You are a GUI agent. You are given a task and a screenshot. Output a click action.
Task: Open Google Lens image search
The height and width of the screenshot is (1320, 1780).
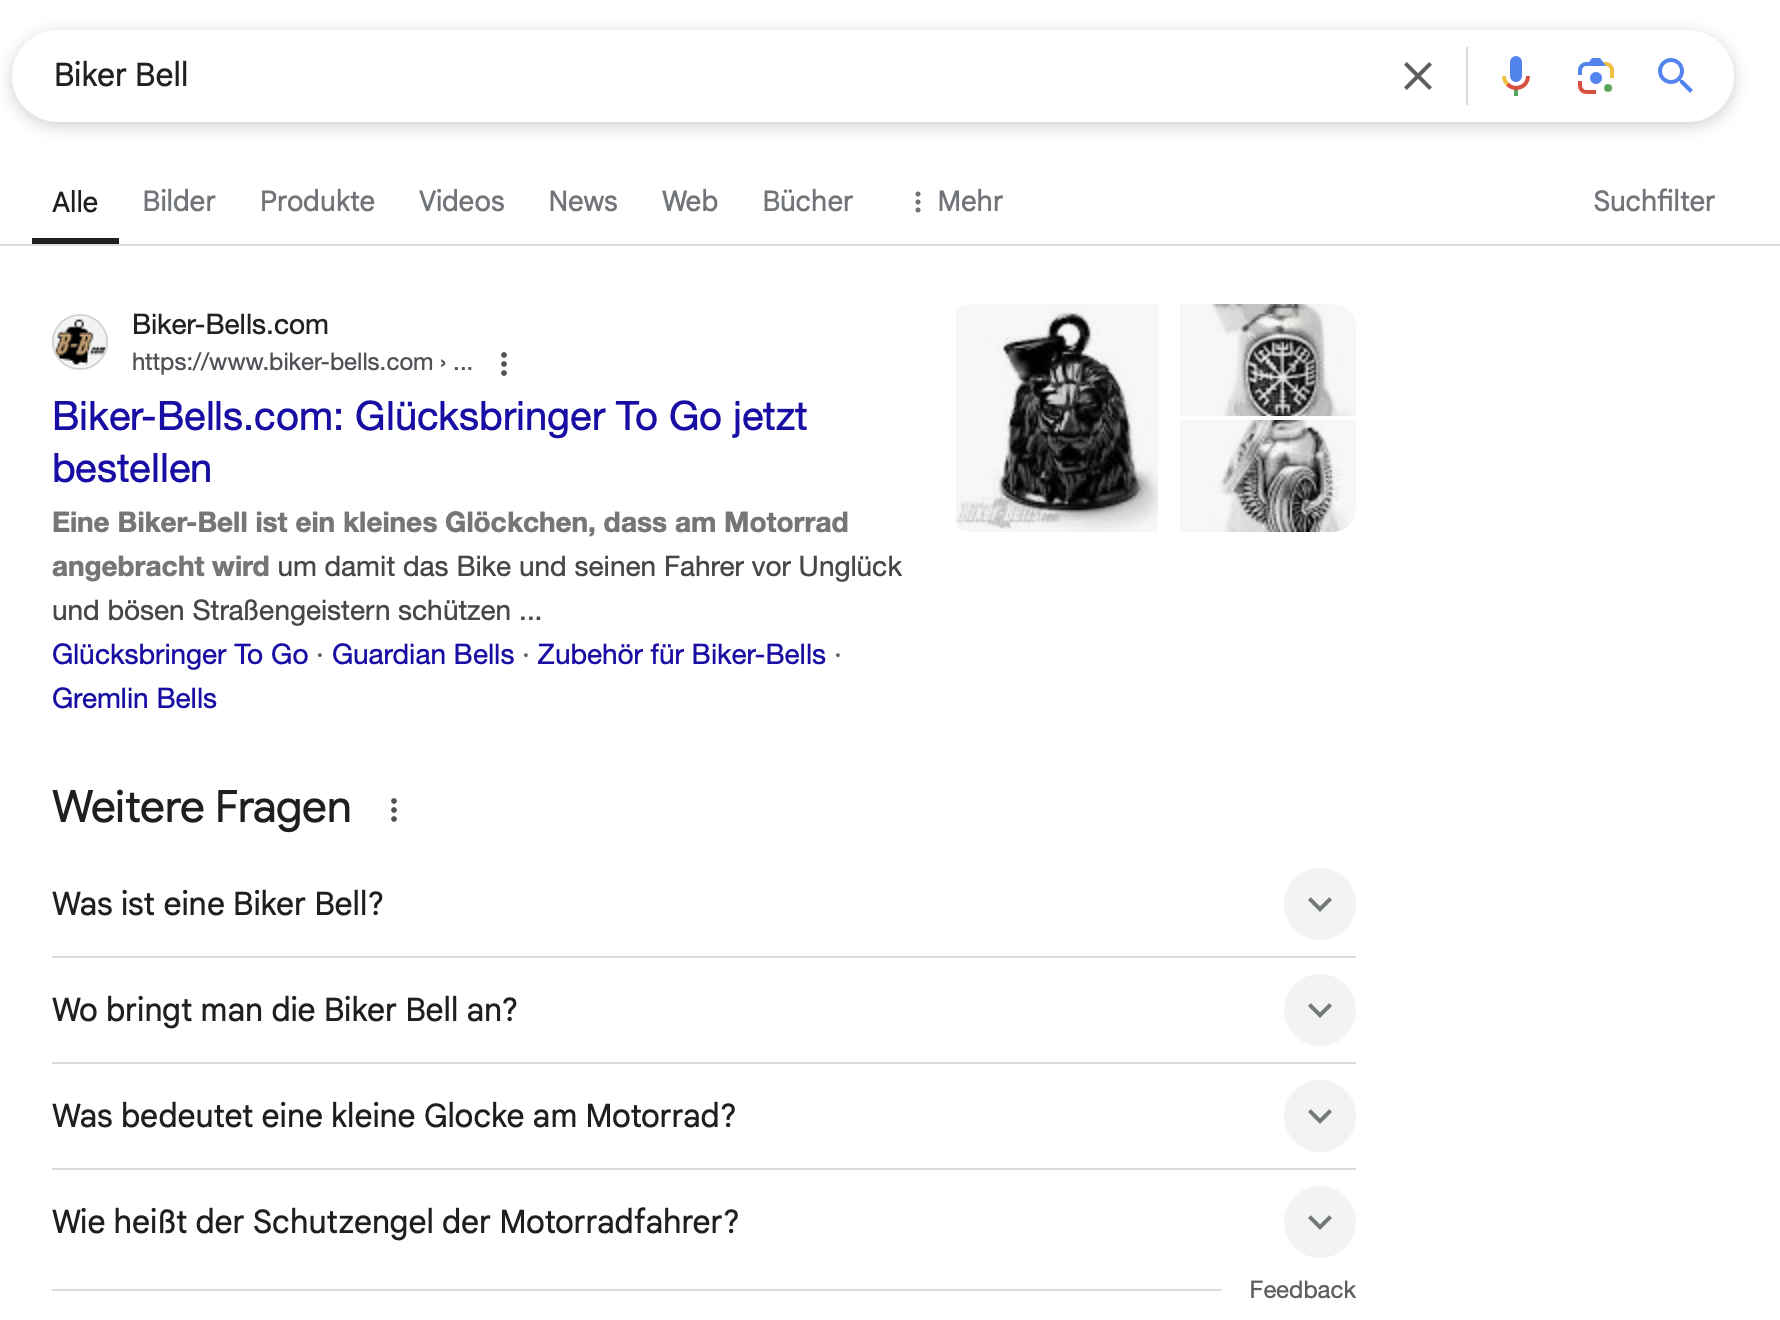pos(1595,76)
